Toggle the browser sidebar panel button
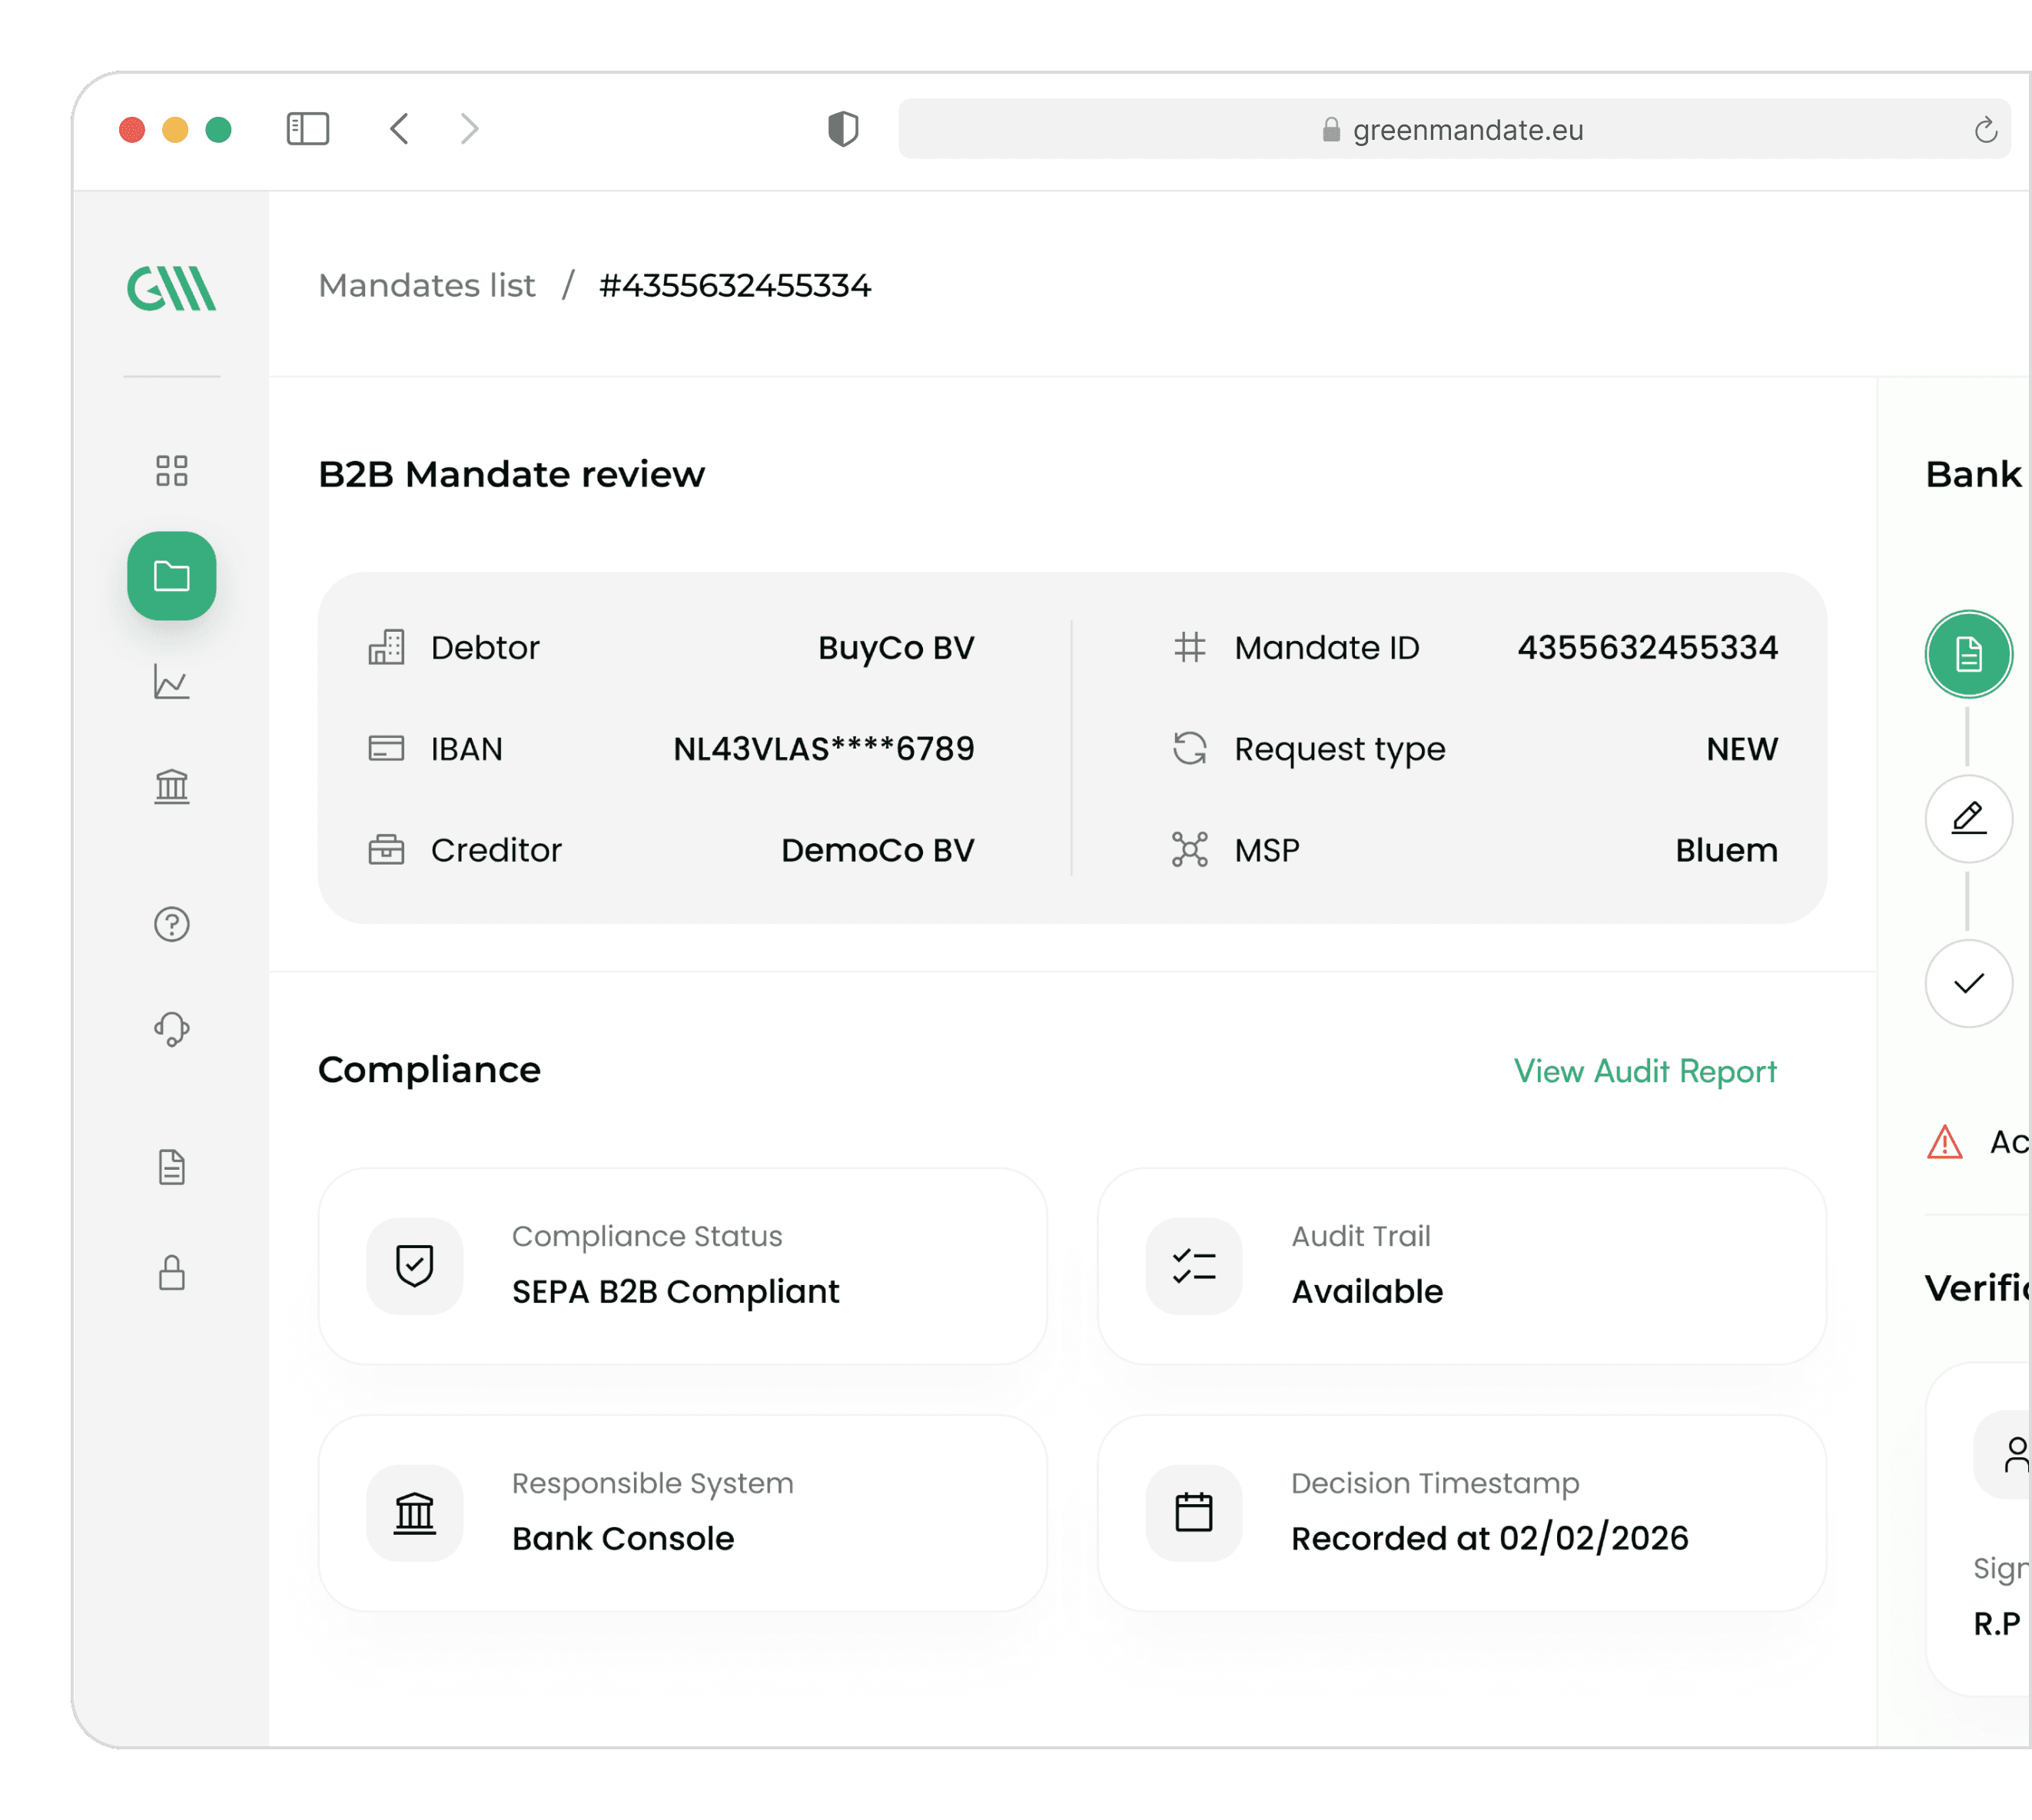Image resolution: width=2032 pixels, height=1820 pixels. pyautogui.click(x=308, y=129)
